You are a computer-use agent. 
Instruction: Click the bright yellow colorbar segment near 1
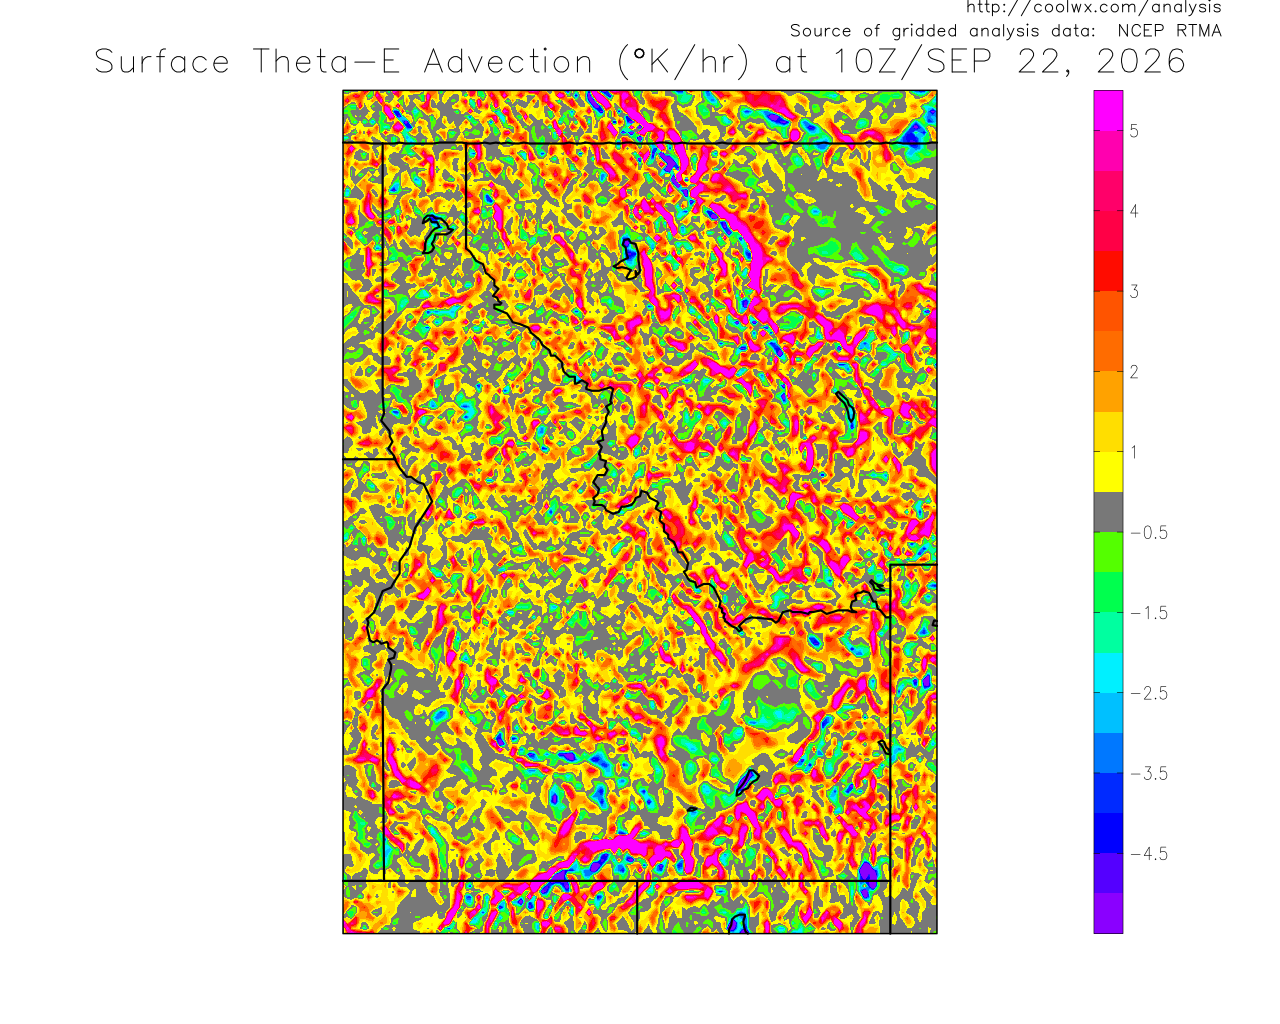point(1108,472)
